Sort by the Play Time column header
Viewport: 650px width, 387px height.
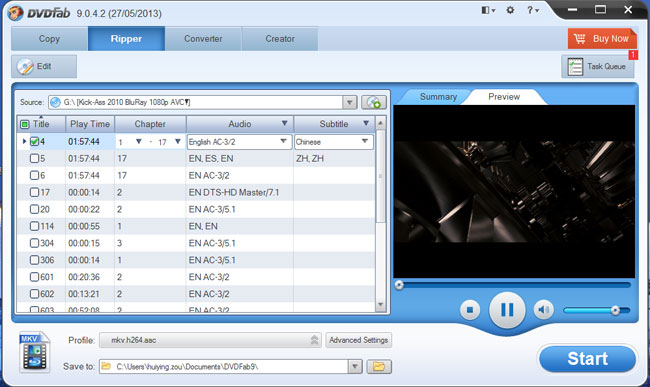click(90, 124)
